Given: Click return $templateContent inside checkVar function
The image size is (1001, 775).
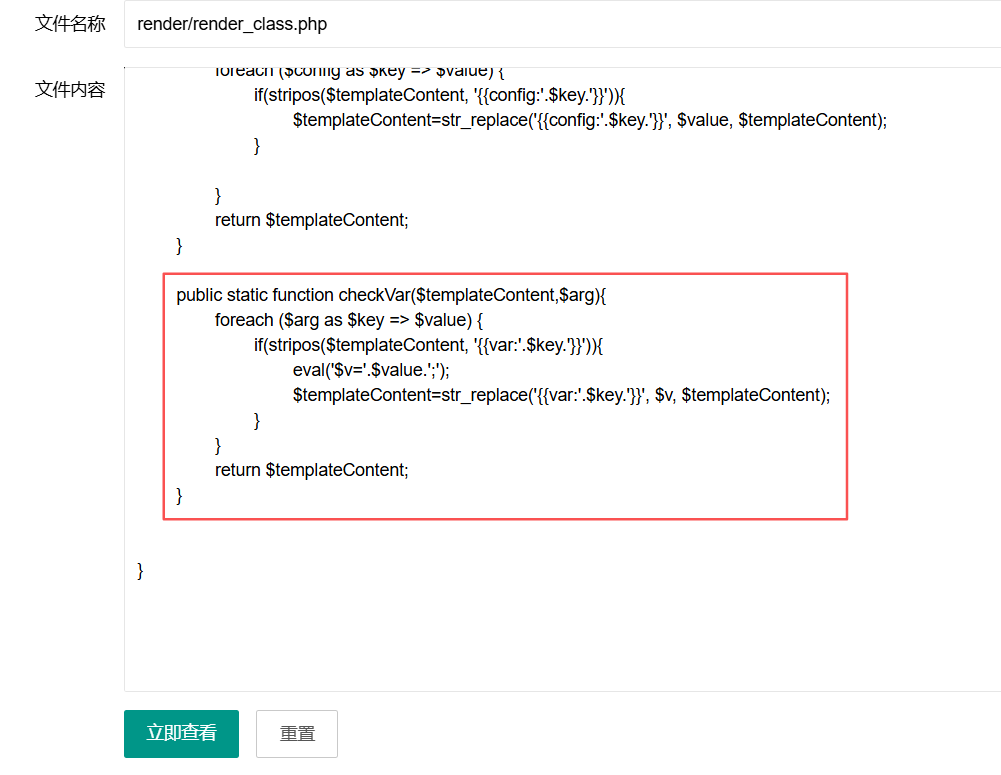Looking at the screenshot, I should click(311, 470).
